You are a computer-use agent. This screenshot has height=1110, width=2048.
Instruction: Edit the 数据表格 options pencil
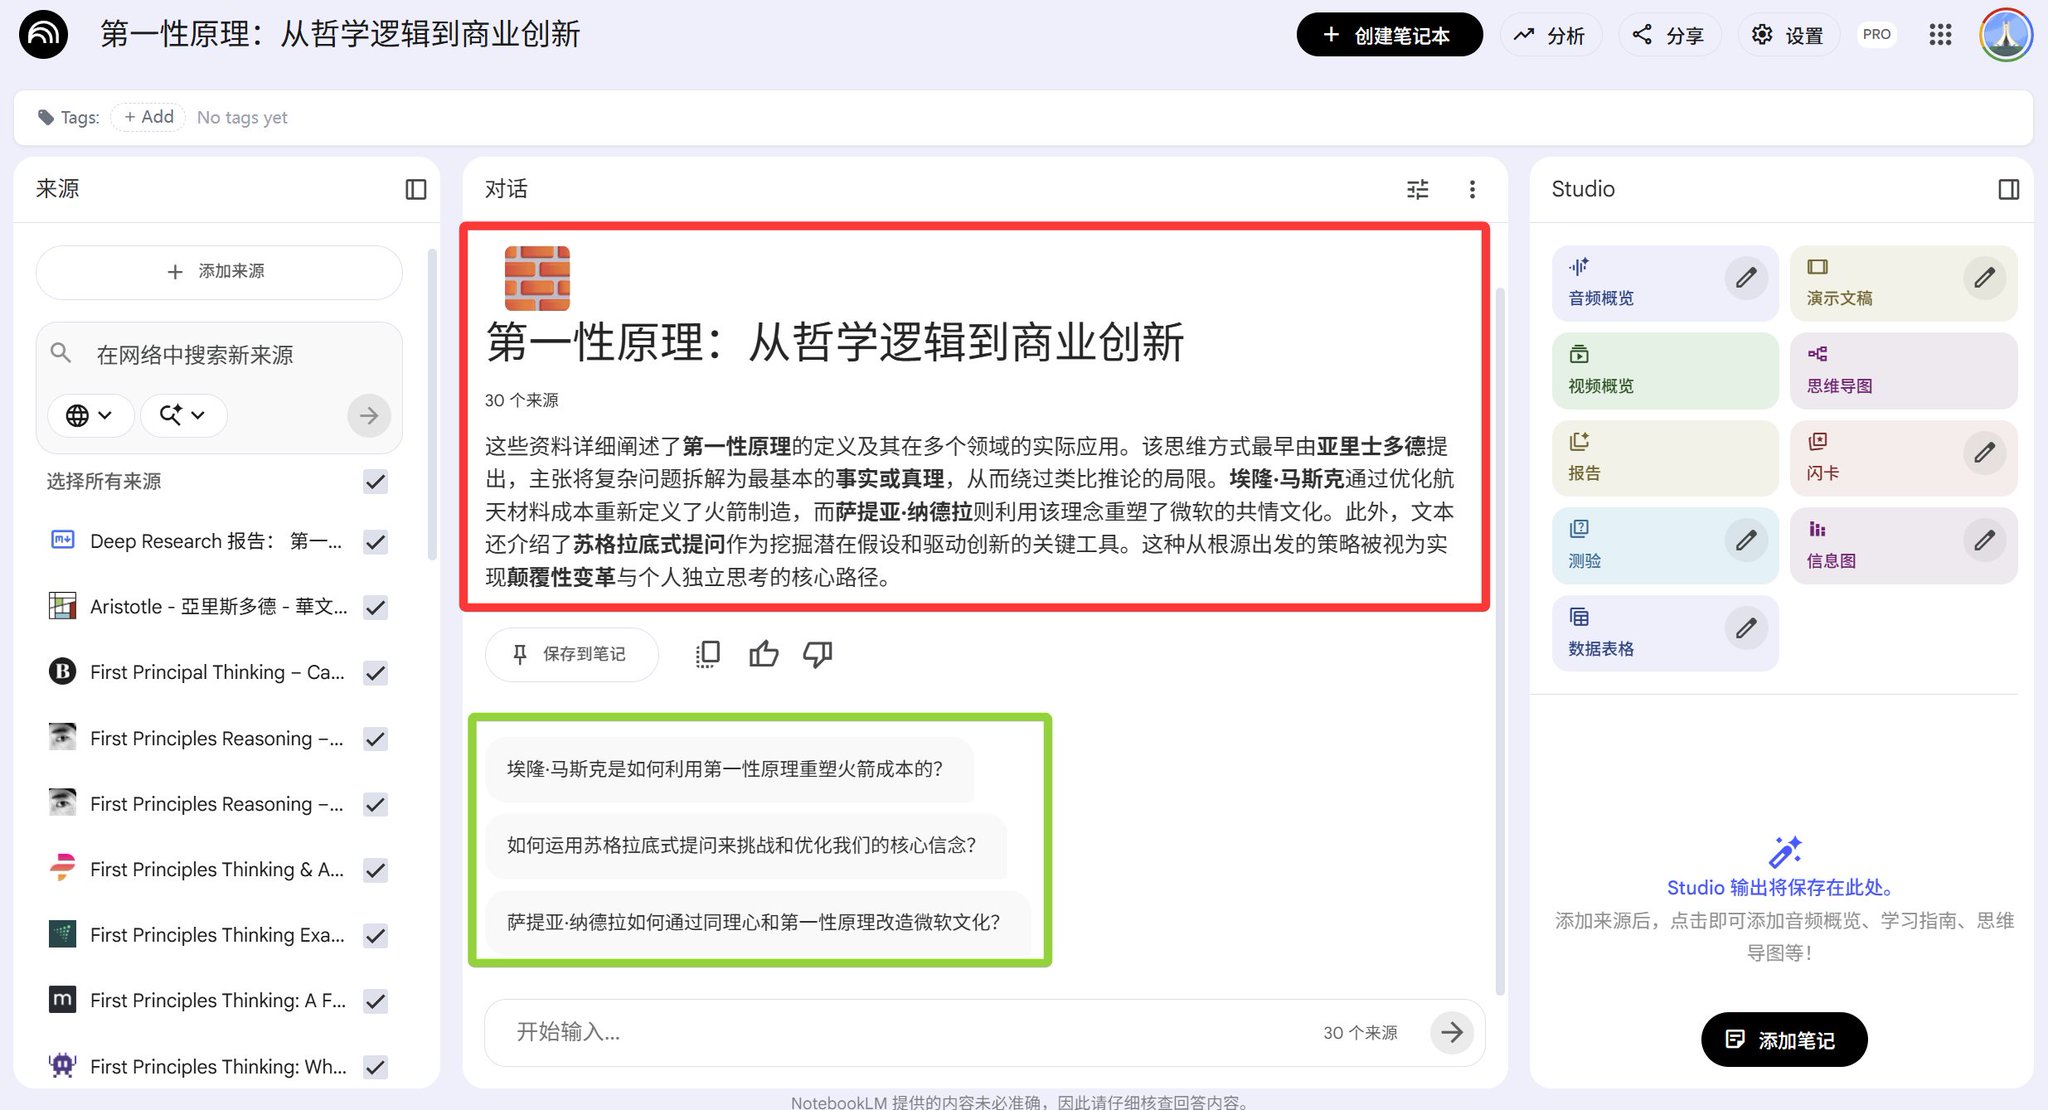point(1746,628)
